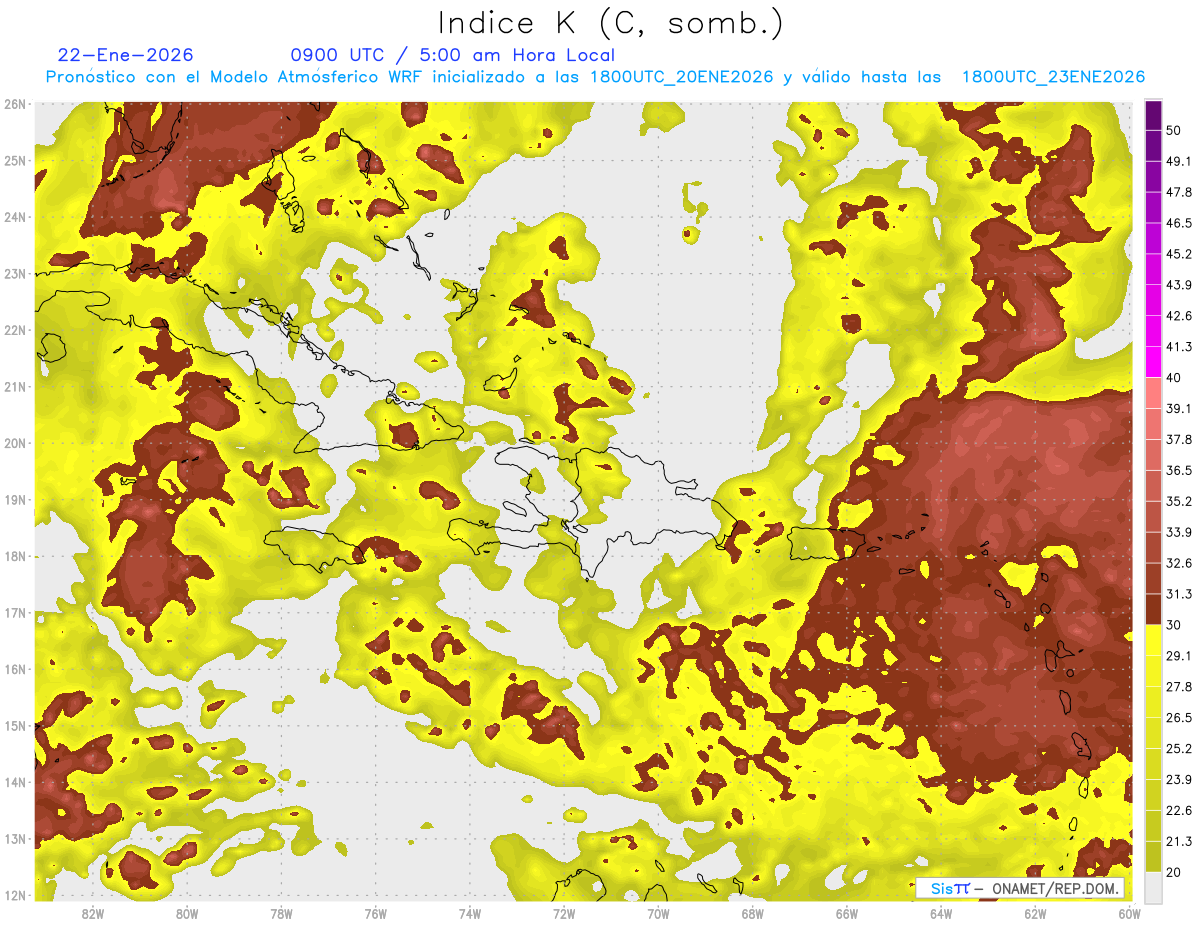Click the 64W longitude label
Viewport: 1200px width, 927px height.
[x=941, y=913]
